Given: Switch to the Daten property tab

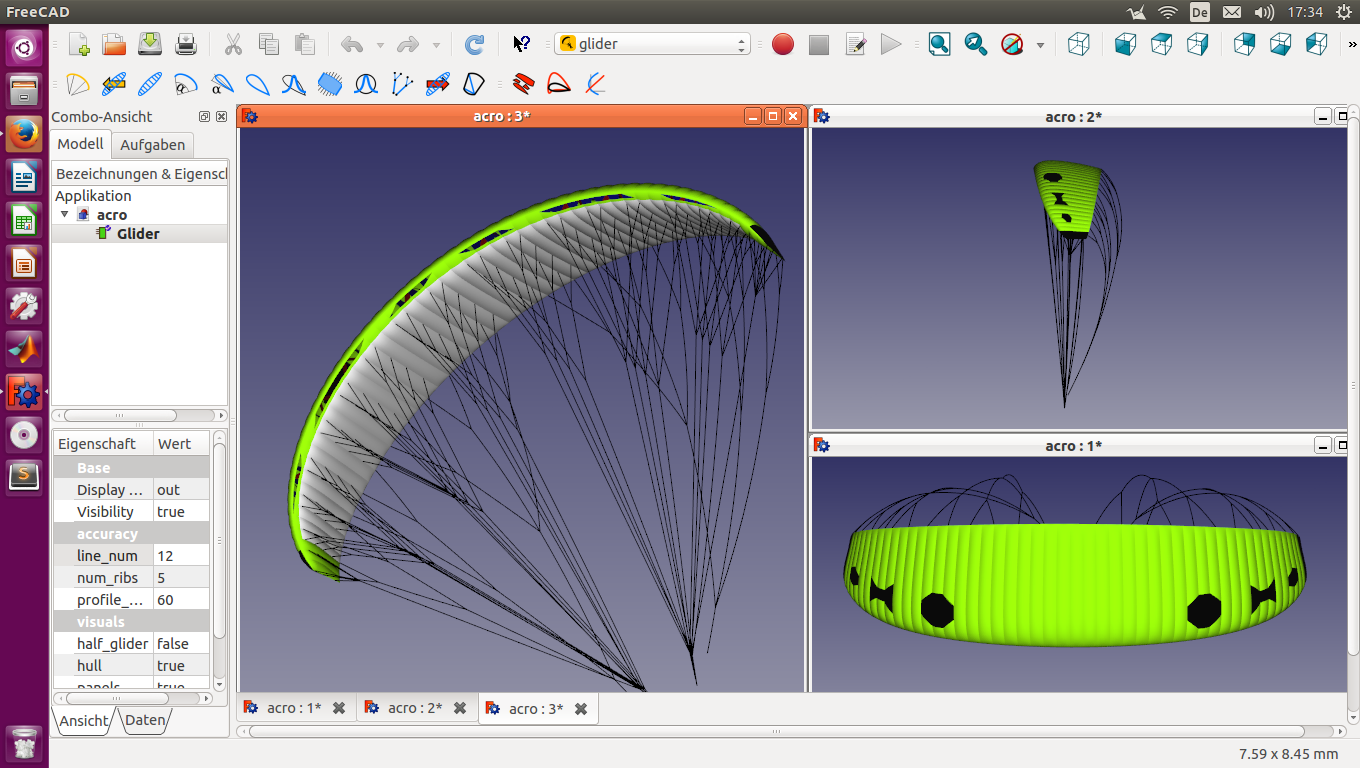Looking at the screenshot, I should (x=145, y=720).
